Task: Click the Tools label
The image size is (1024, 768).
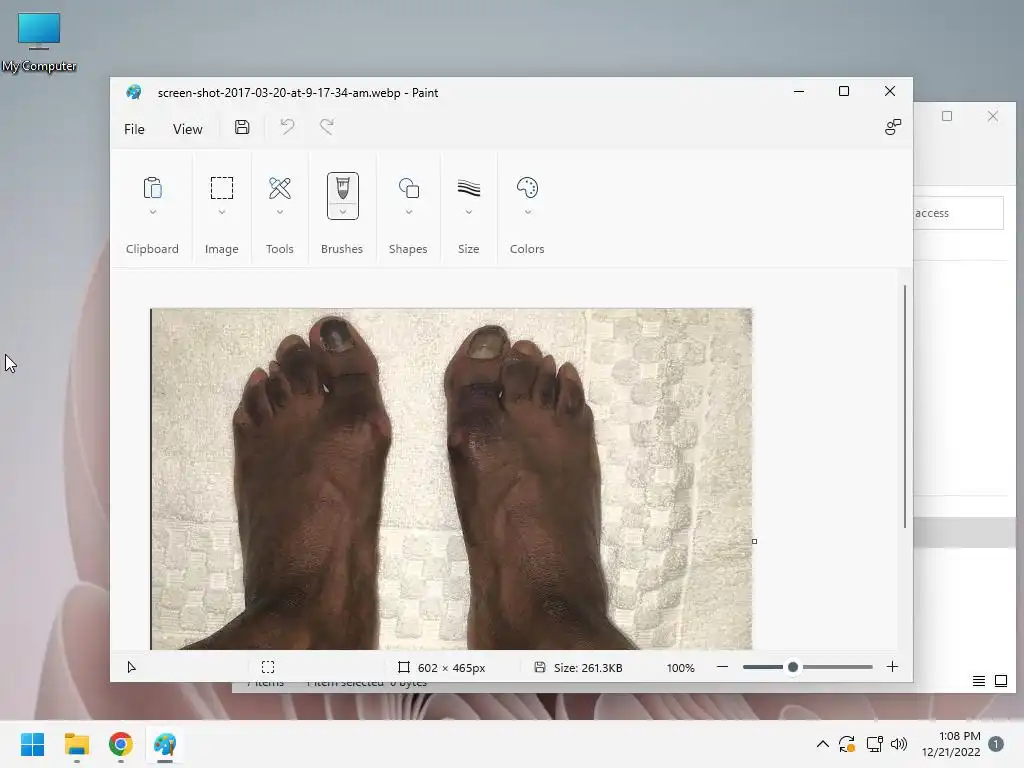Action: (x=280, y=249)
